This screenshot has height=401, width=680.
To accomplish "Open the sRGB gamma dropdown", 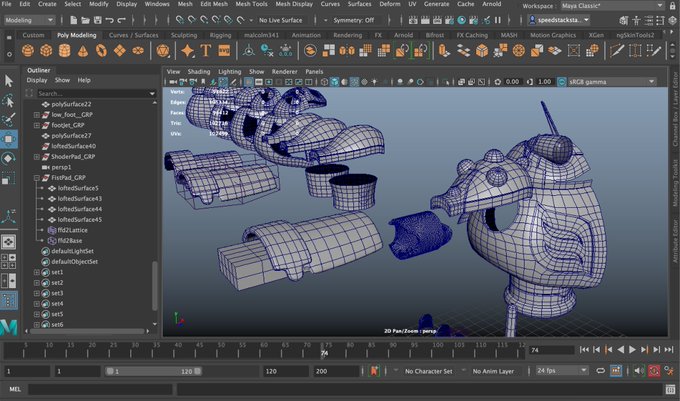I will click(x=611, y=82).
